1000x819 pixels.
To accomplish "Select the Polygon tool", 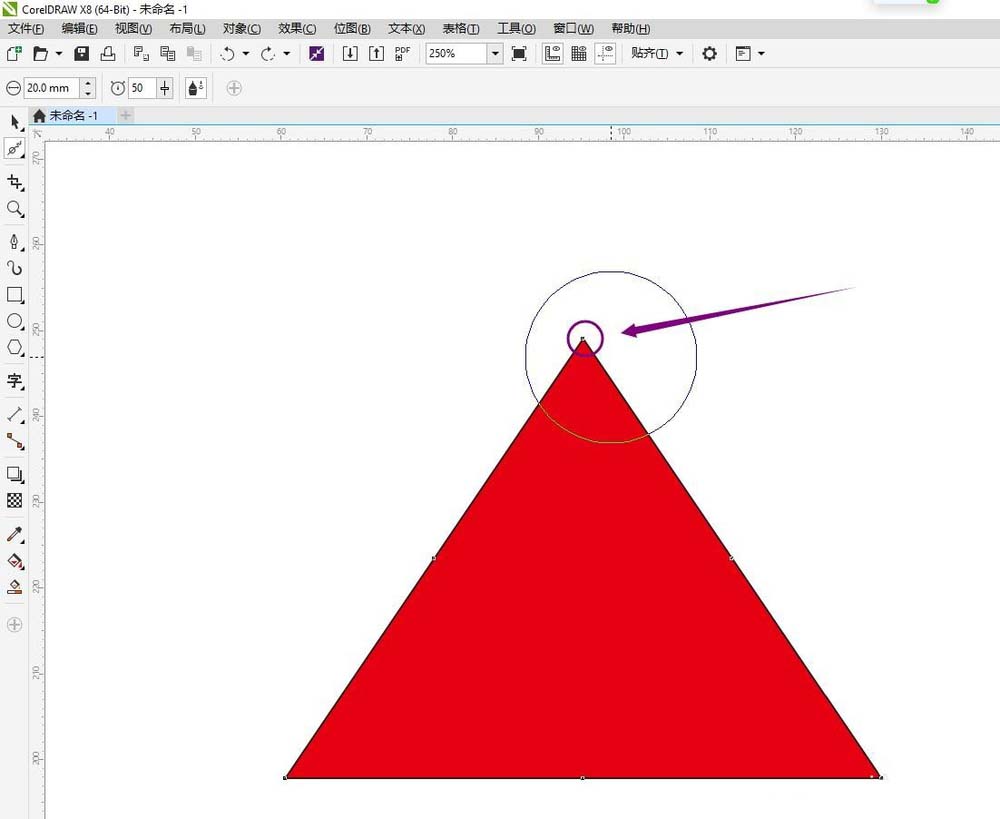I will 15,348.
